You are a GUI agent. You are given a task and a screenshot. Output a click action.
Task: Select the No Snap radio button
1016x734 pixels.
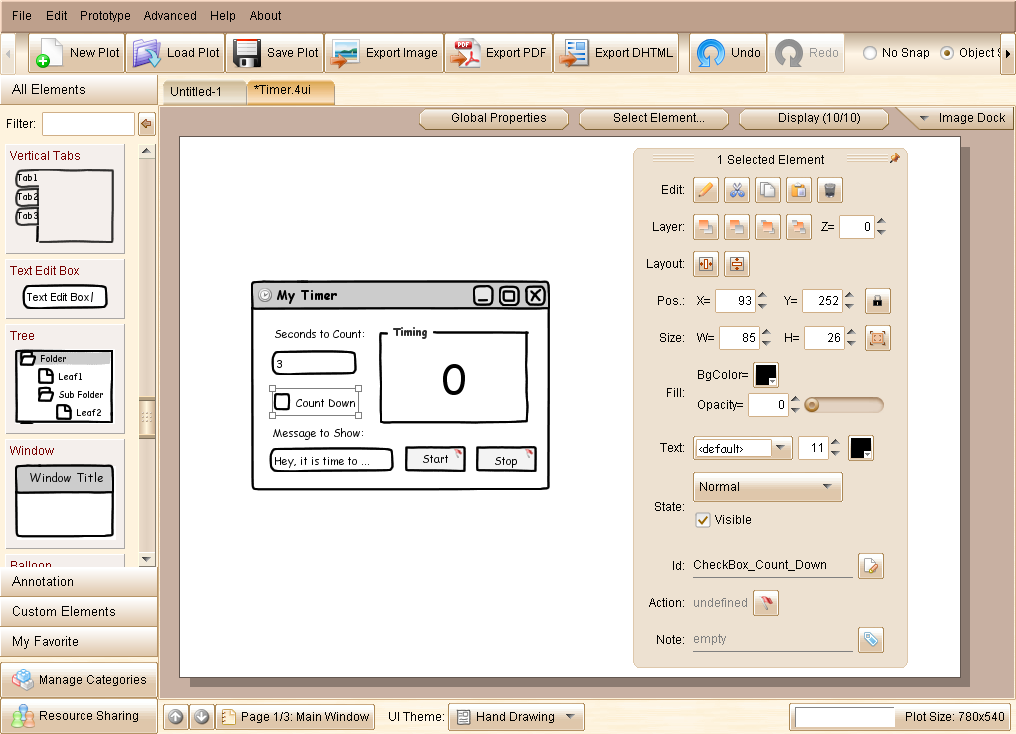tap(870, 53)
